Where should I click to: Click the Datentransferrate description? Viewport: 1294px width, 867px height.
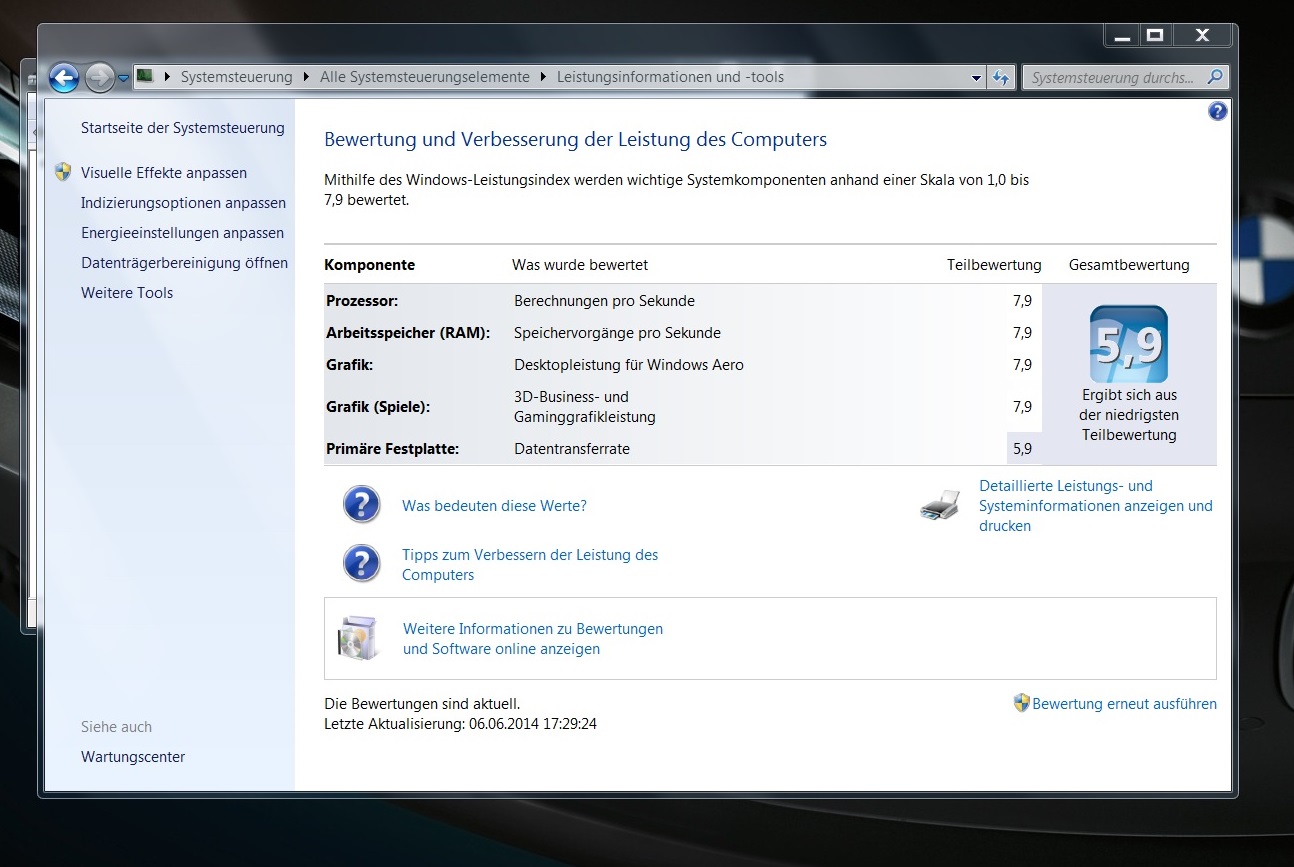point(572,449)
